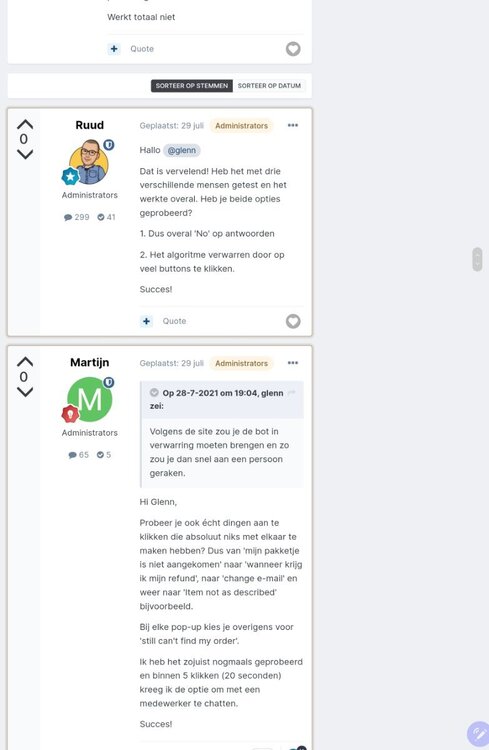489x750 pixels.
Task: Open the @glenn mention link
Action: click(182, 150)
